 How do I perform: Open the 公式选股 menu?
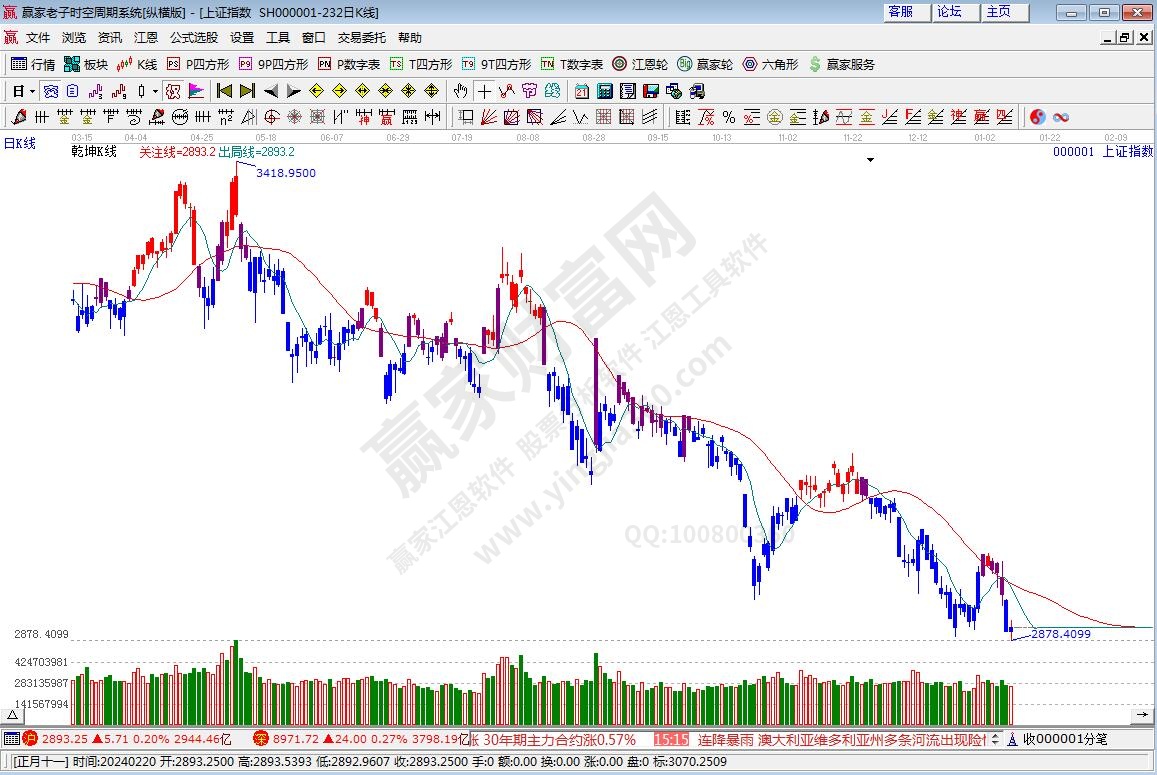tap(193, 38)
